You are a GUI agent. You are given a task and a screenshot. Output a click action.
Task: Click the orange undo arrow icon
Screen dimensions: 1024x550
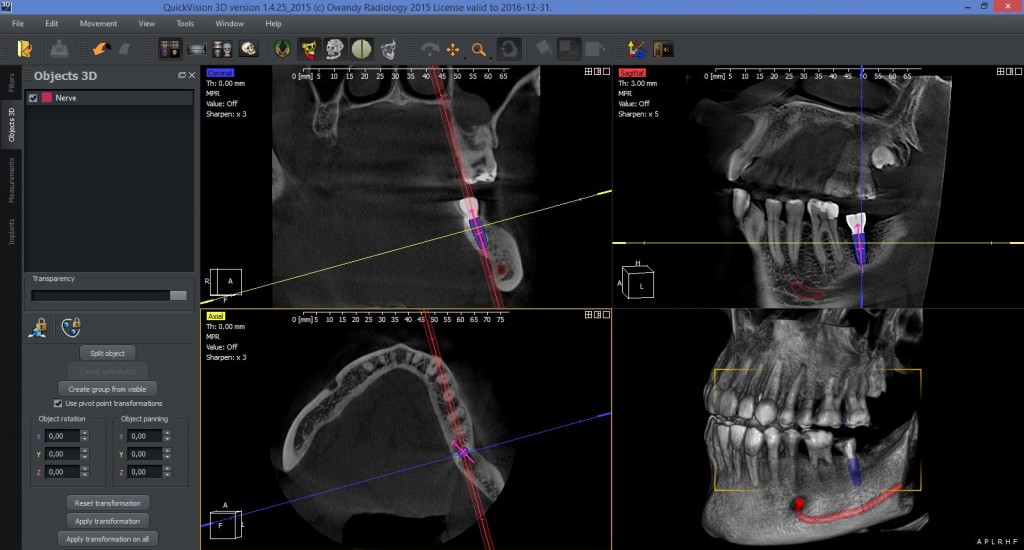tap(100, 48)
